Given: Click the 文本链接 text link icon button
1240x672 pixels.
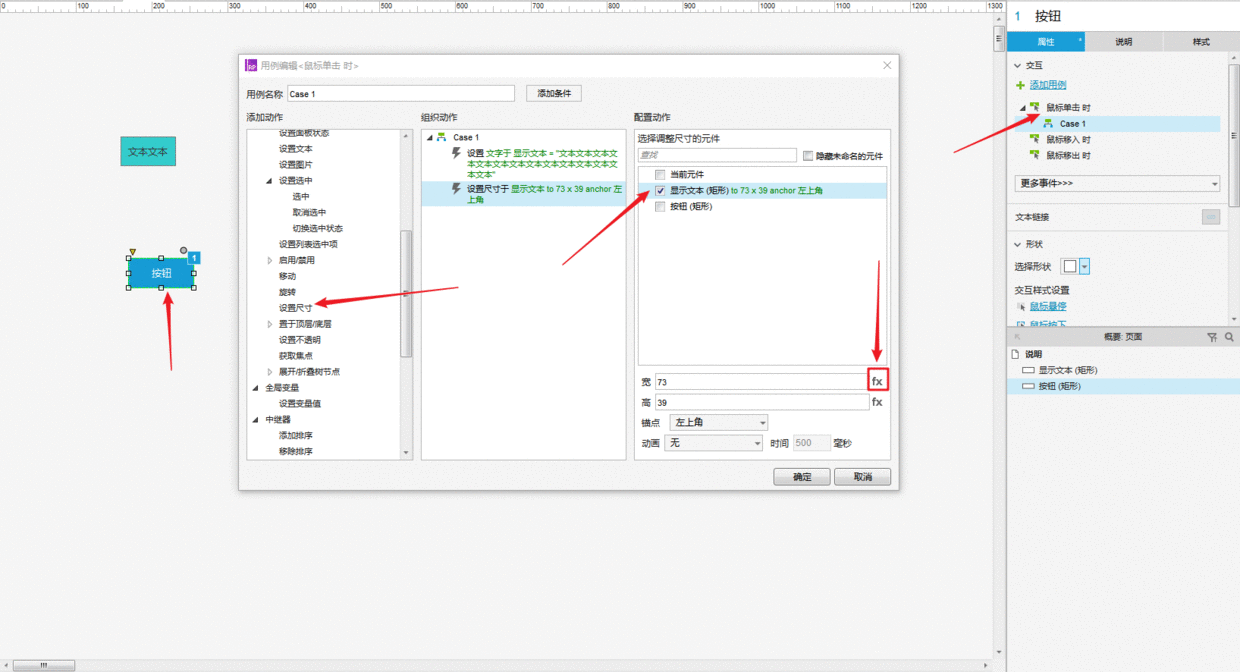Looking at the screenshot, I should [x=1210, y=217].
